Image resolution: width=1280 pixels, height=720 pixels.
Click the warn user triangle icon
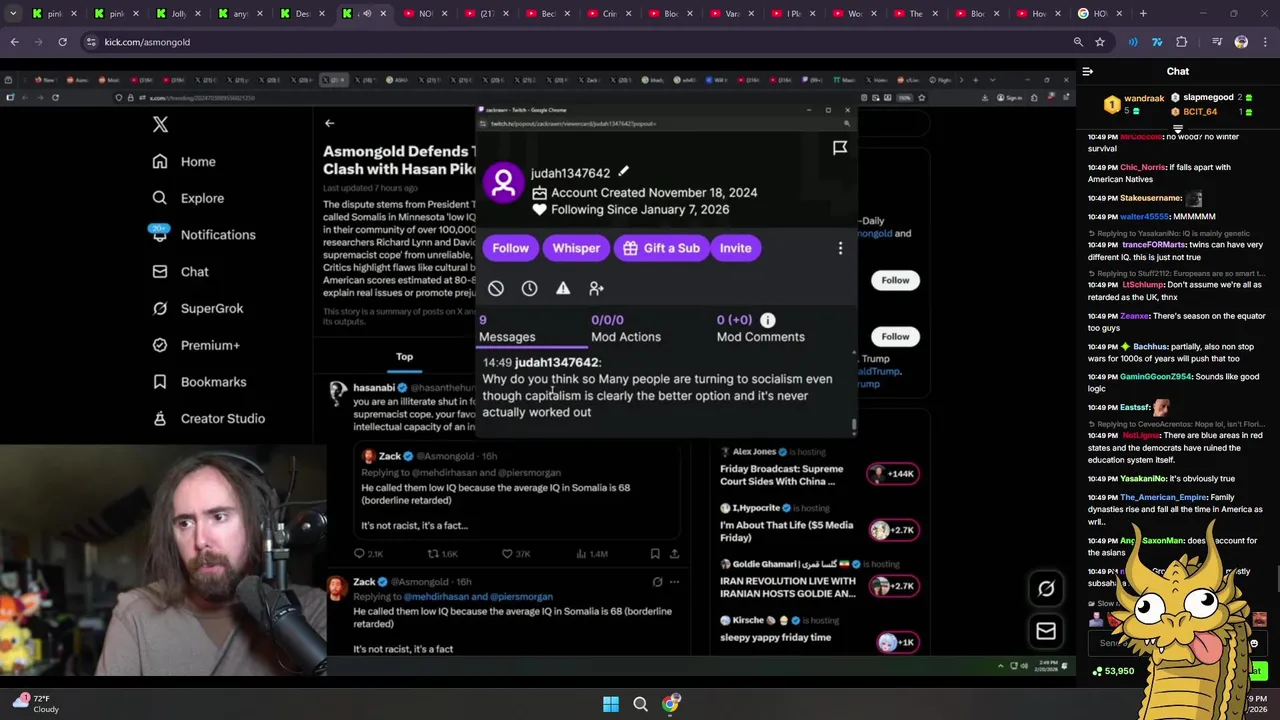[x=563, y=288]
